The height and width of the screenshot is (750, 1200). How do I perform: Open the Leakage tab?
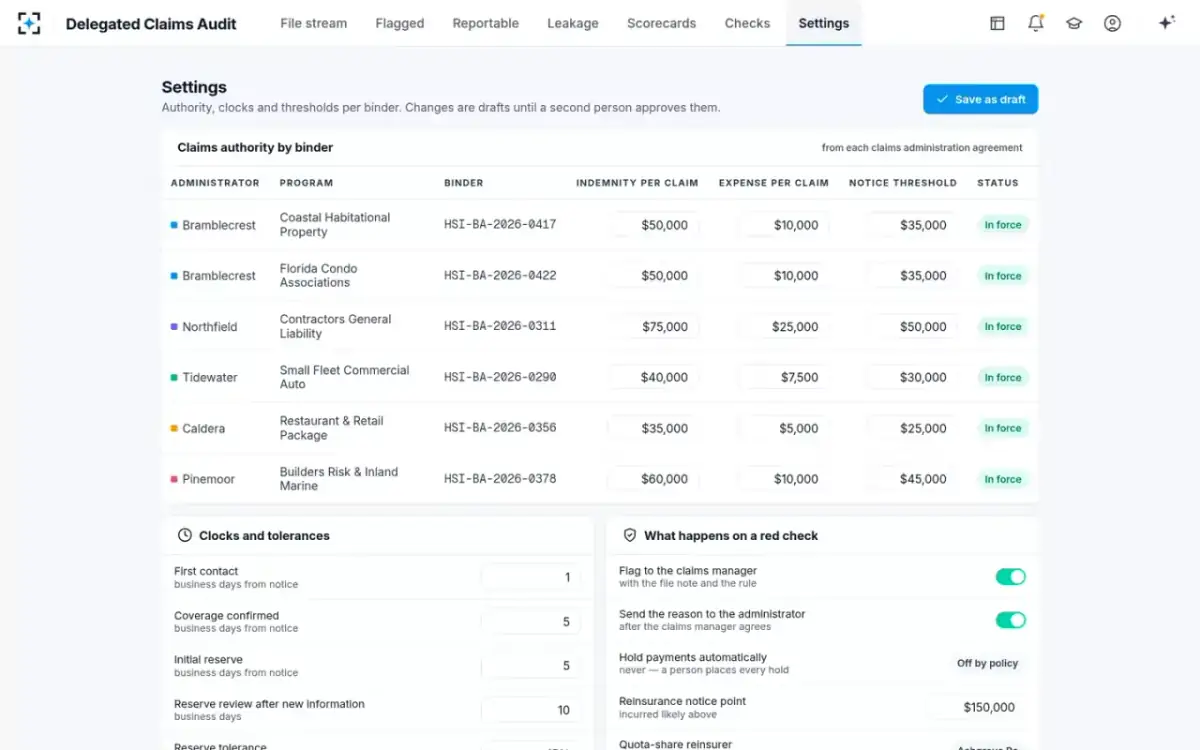click(573, 23)
